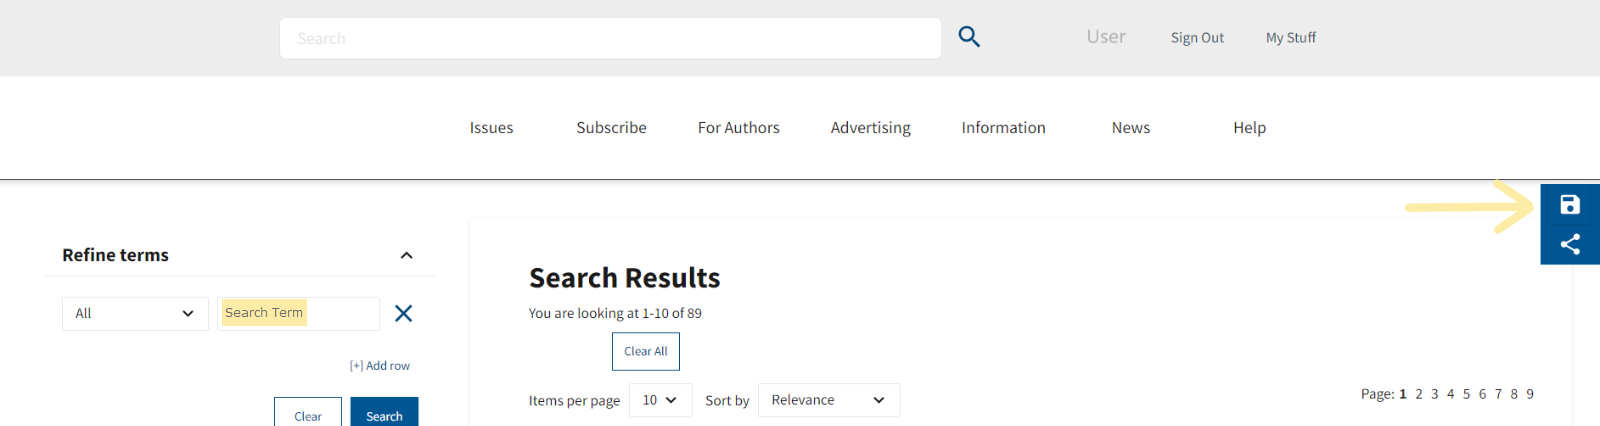Go to the Subscribe page
Screen dimensions: 1600x426
pyautogui.click(x=611, y=128)
